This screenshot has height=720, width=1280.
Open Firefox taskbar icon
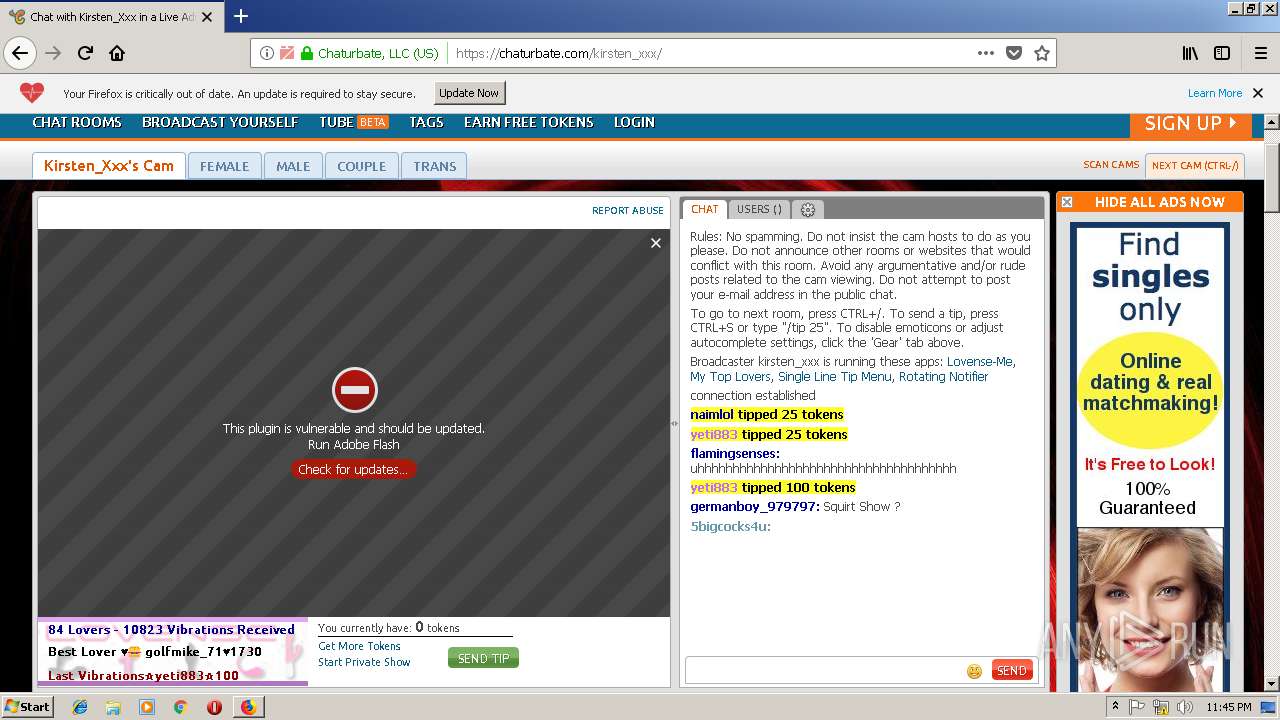coord(248,707)
